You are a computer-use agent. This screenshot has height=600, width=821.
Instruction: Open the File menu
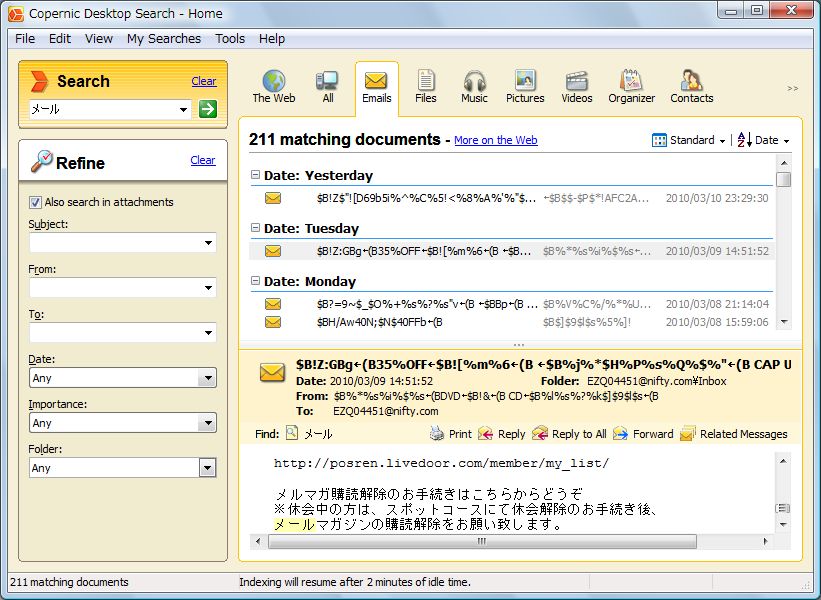(x=25, y=39)
